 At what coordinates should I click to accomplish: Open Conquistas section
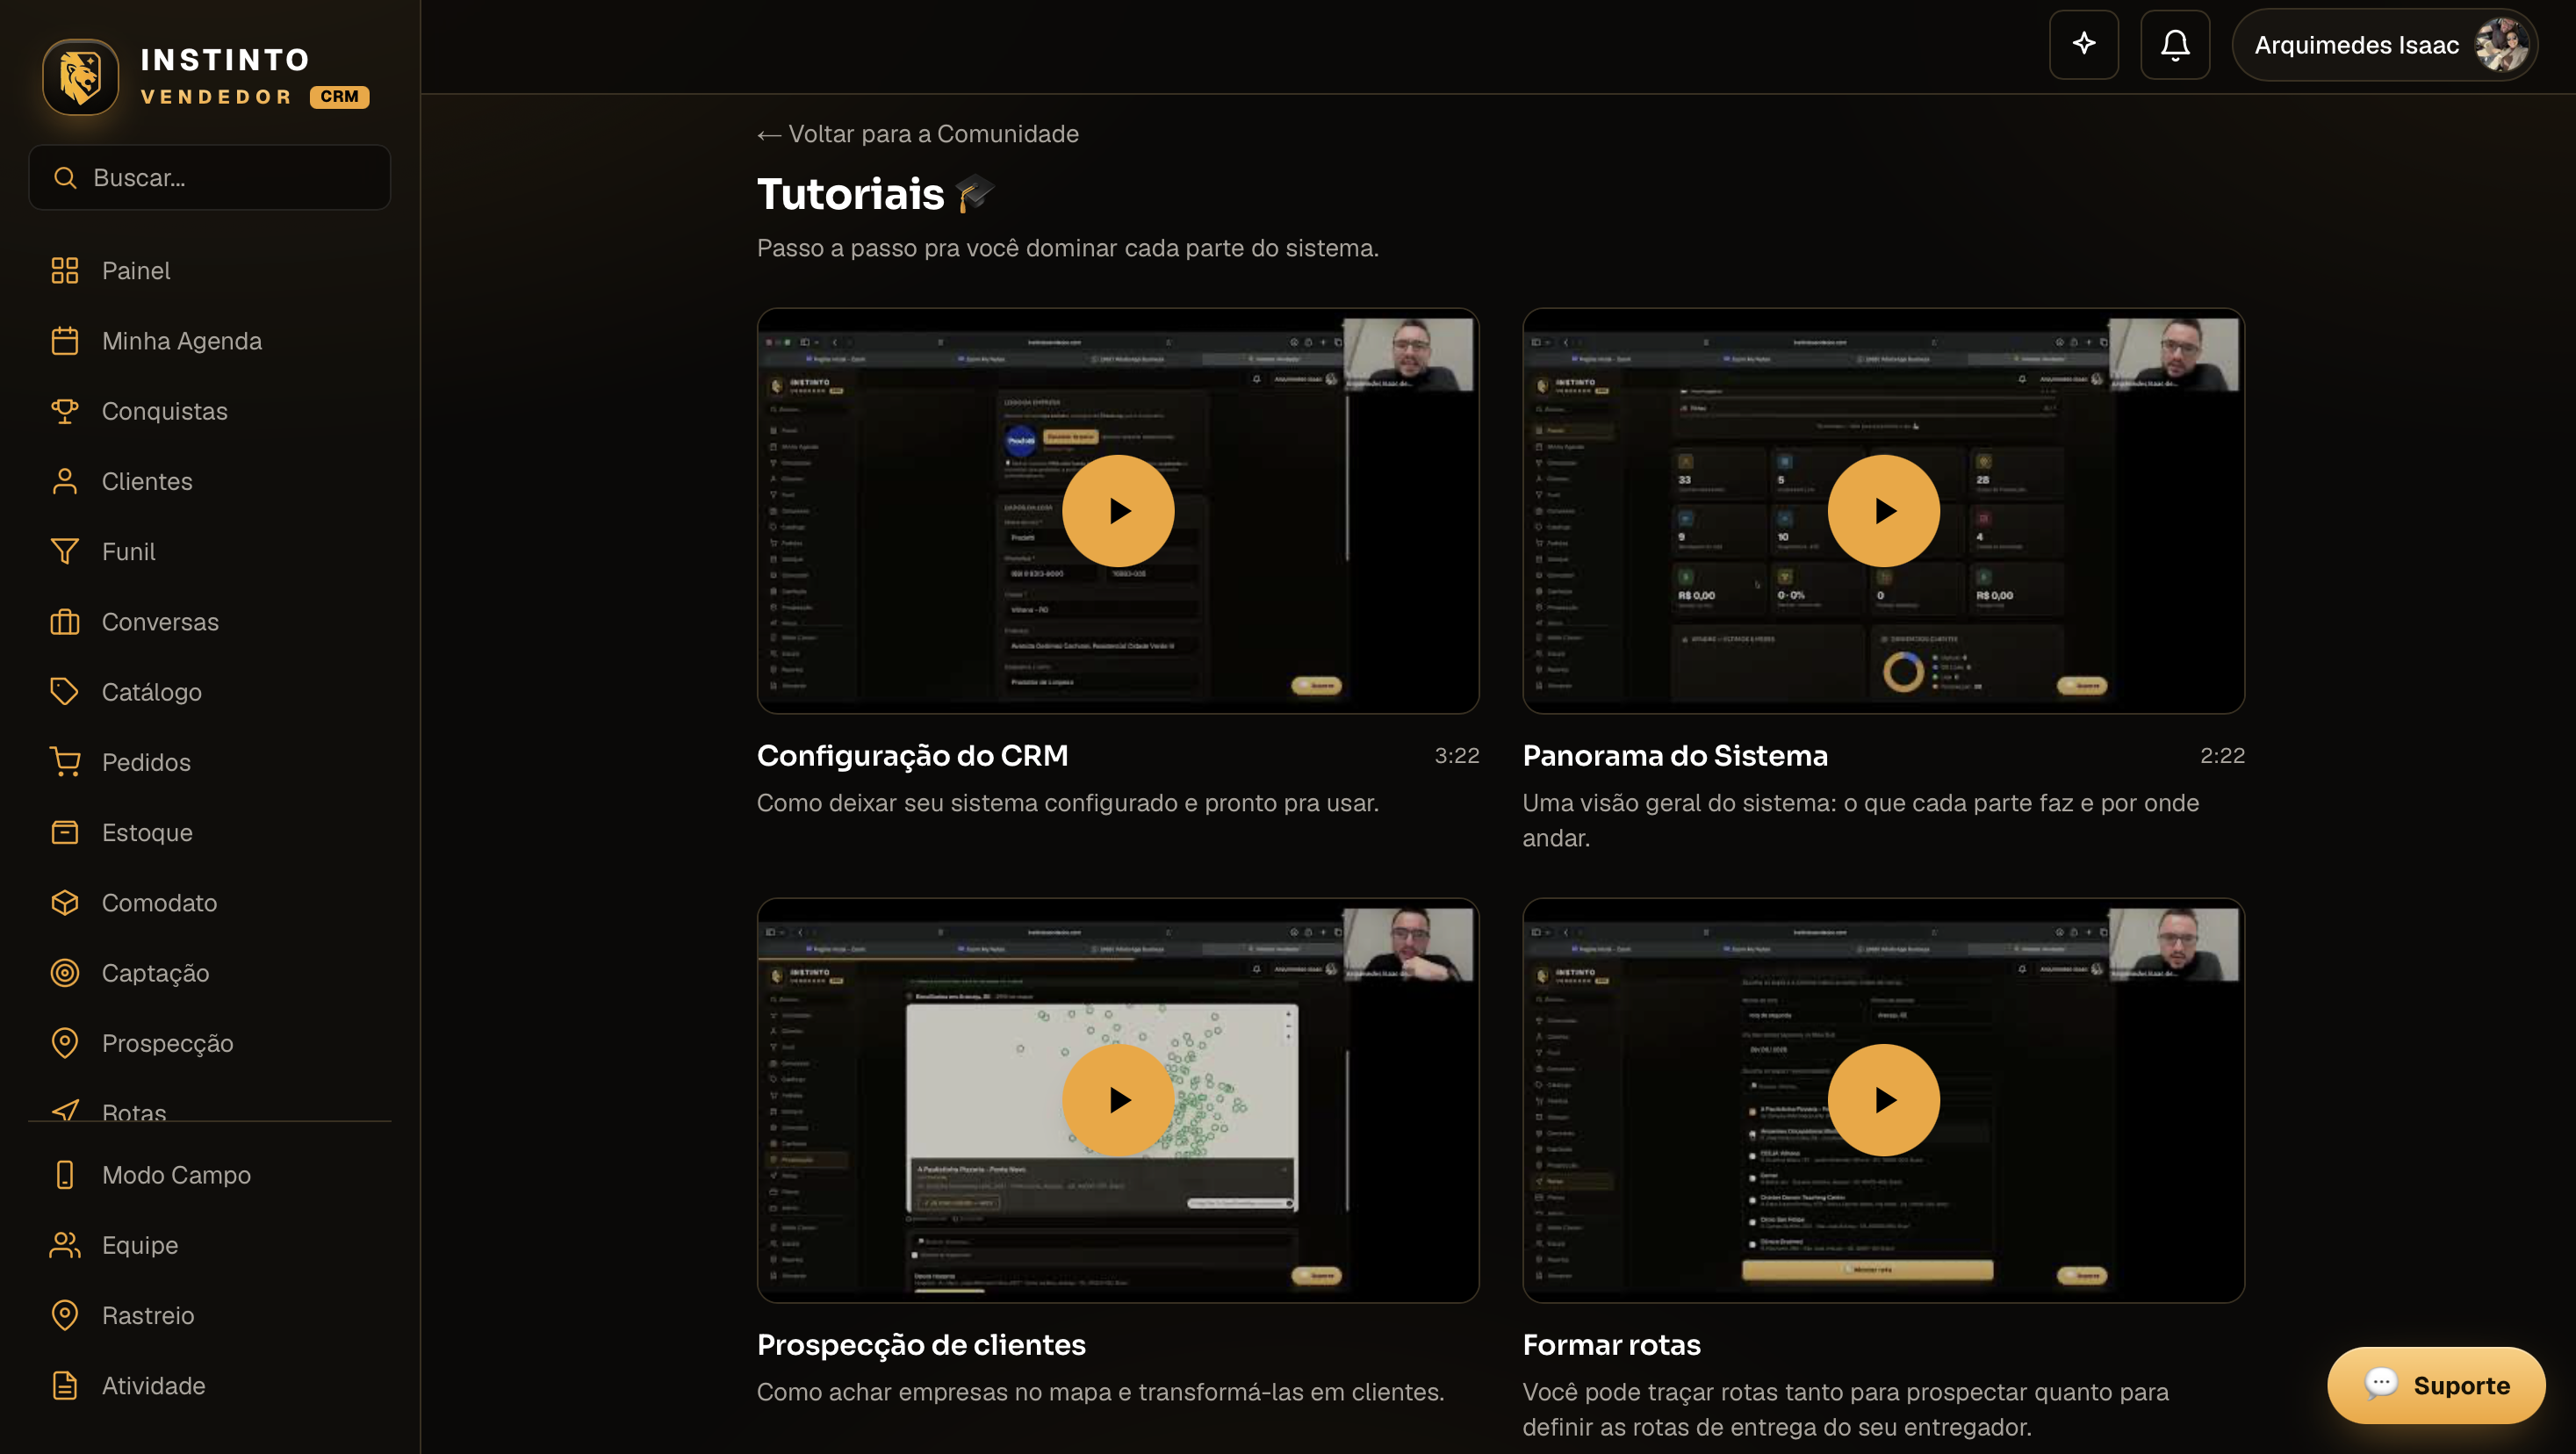coord(210,411)
